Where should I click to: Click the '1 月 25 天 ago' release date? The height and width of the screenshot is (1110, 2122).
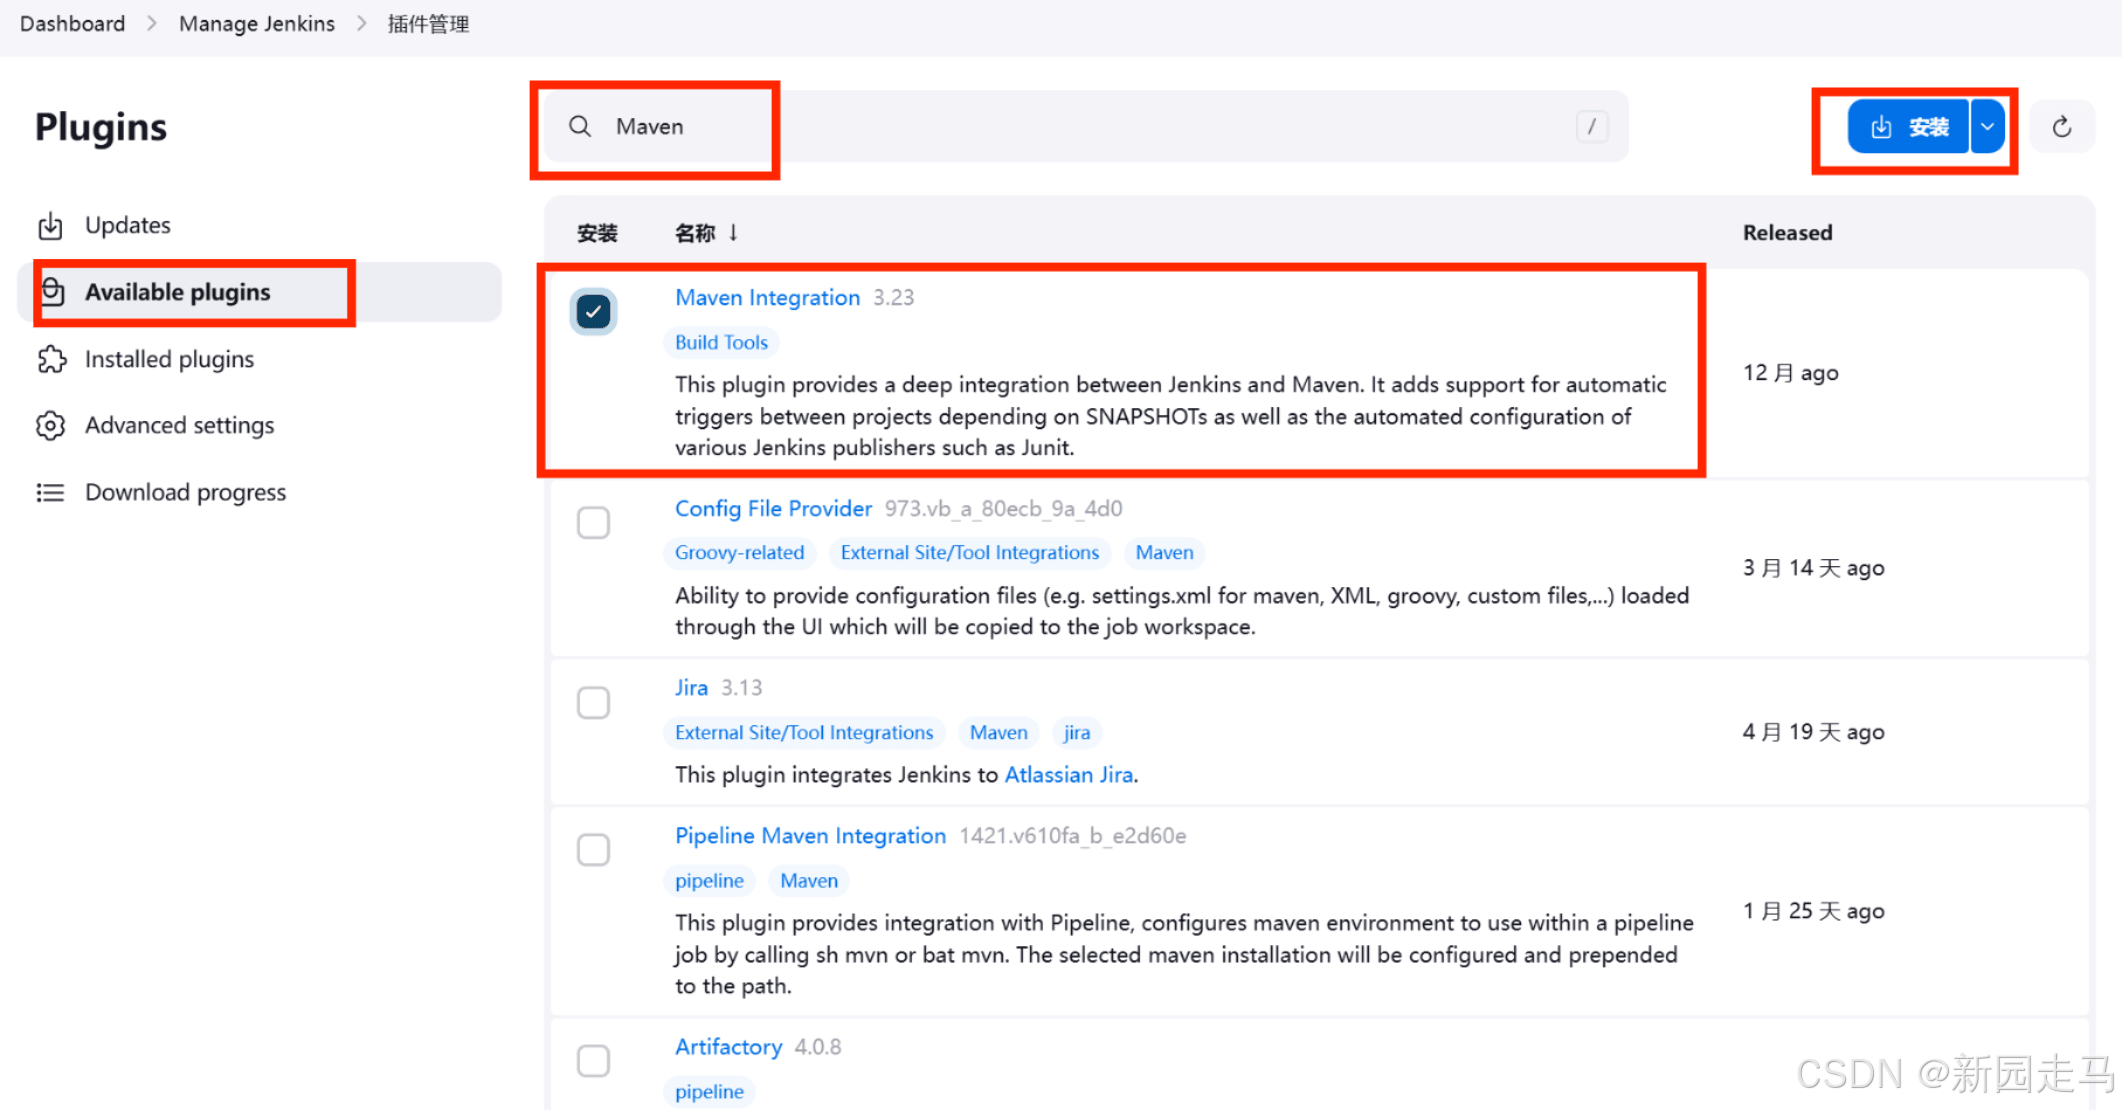click(1813, 911)
